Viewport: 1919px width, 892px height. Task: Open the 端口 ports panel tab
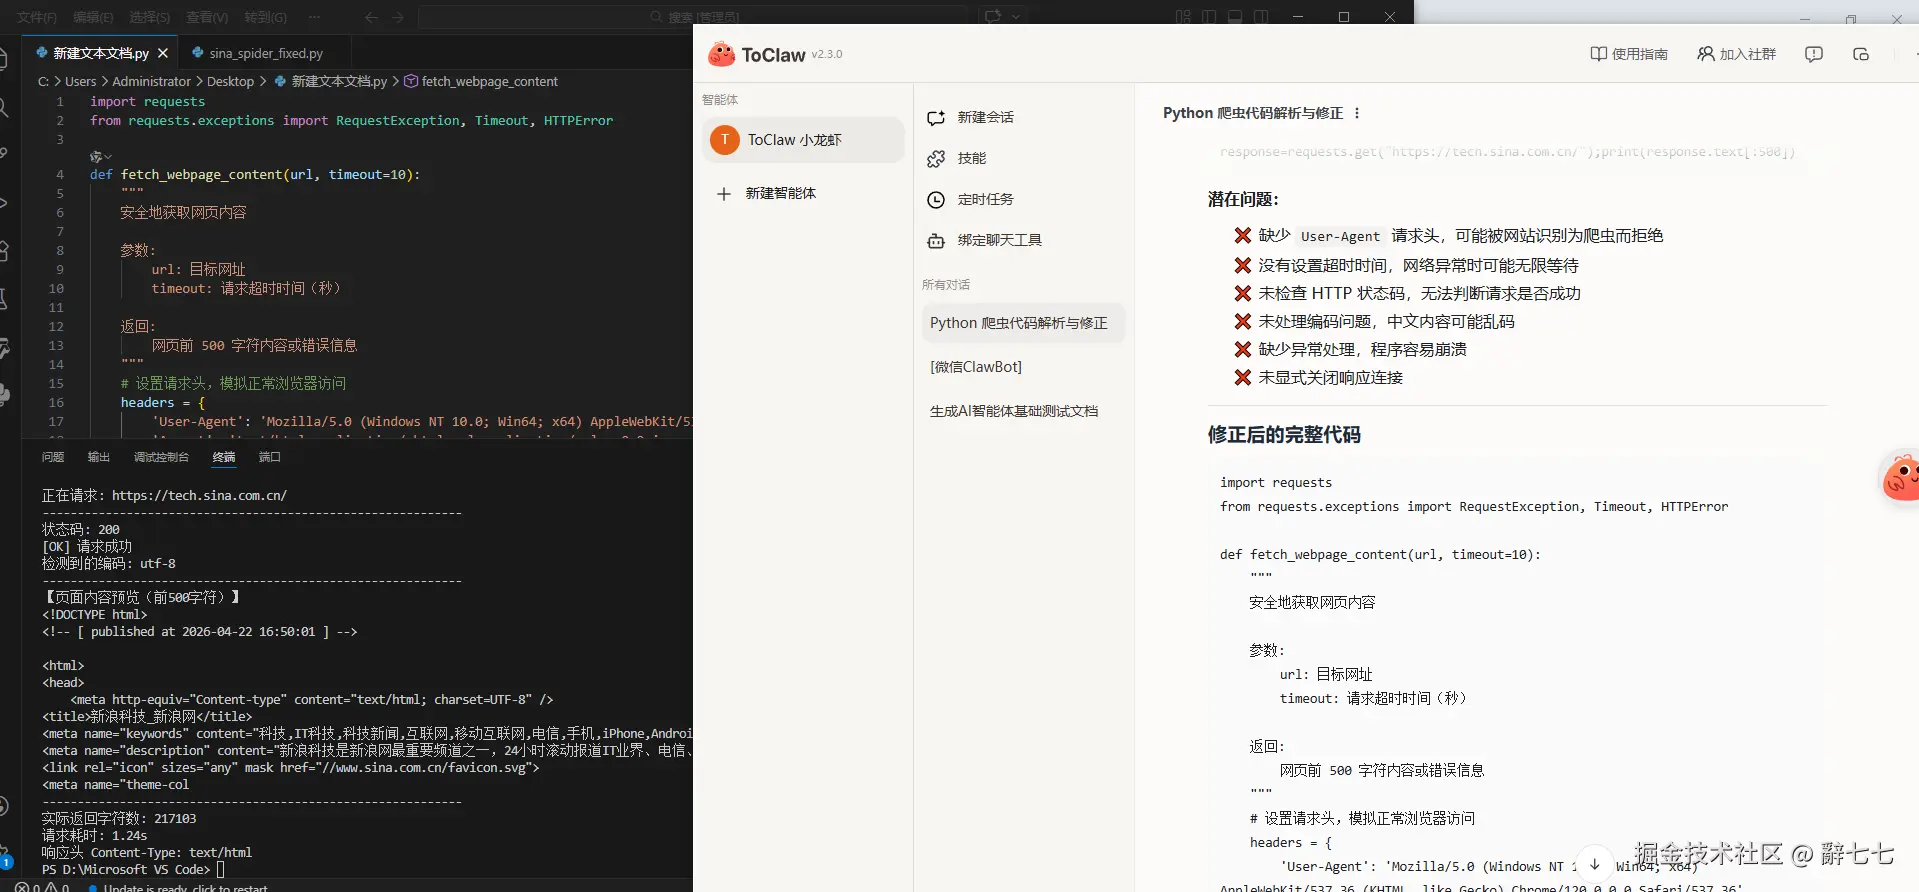[x=269, y=457]
